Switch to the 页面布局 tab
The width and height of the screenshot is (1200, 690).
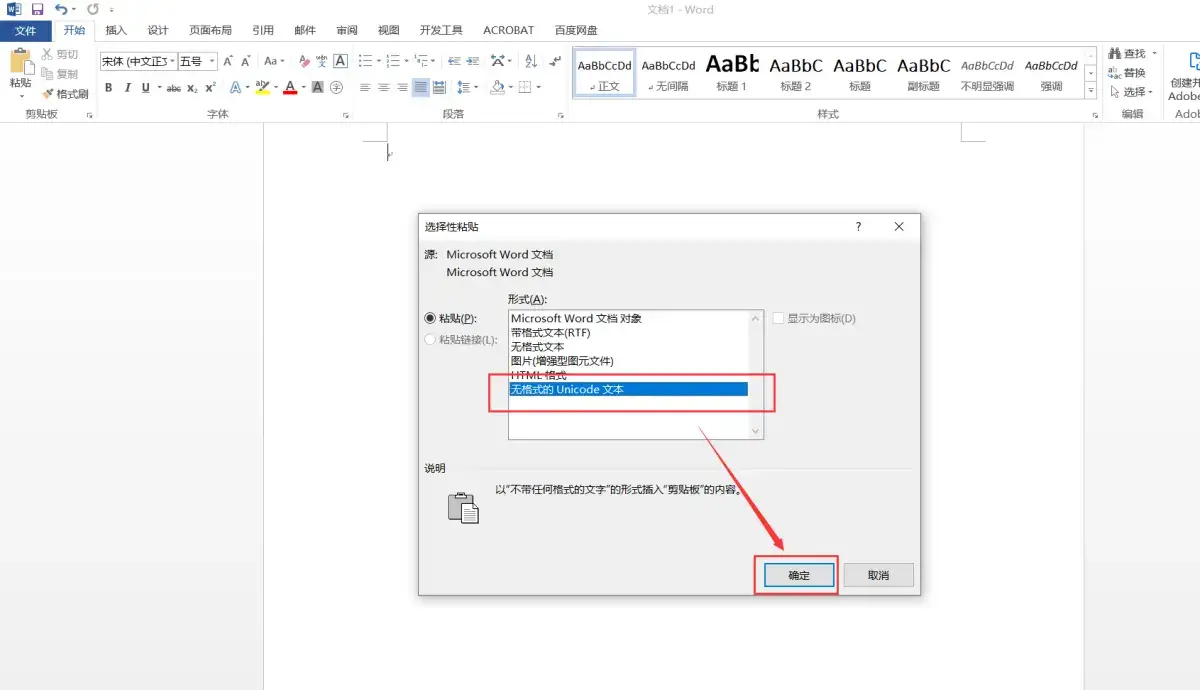pos(210,31)
